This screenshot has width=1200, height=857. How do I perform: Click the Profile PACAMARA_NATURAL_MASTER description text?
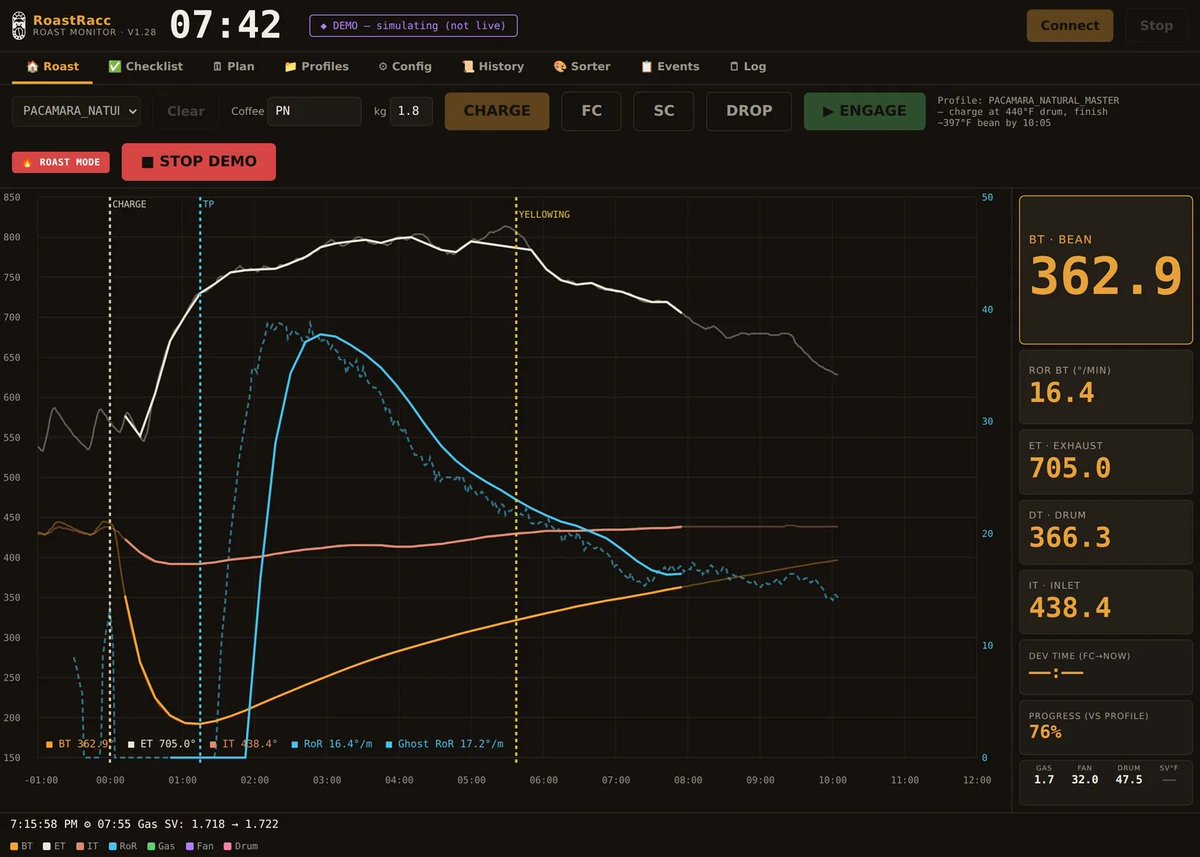1029,111
